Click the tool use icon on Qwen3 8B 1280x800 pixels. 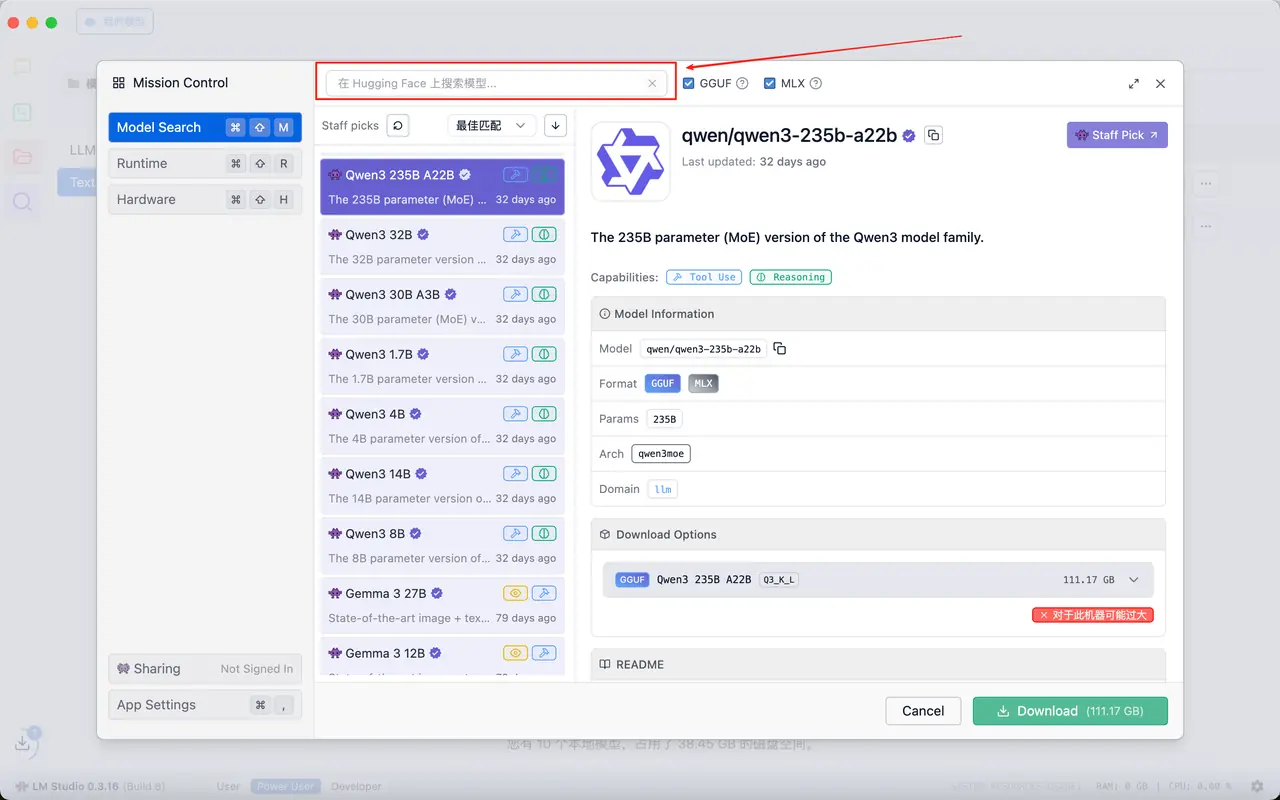pyautogui.click(x=515, y=535)
